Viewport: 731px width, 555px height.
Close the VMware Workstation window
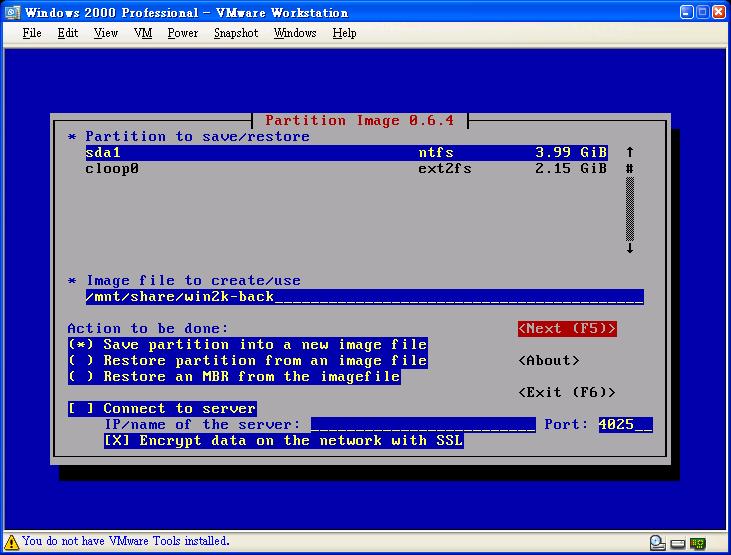tap(718, 12)
